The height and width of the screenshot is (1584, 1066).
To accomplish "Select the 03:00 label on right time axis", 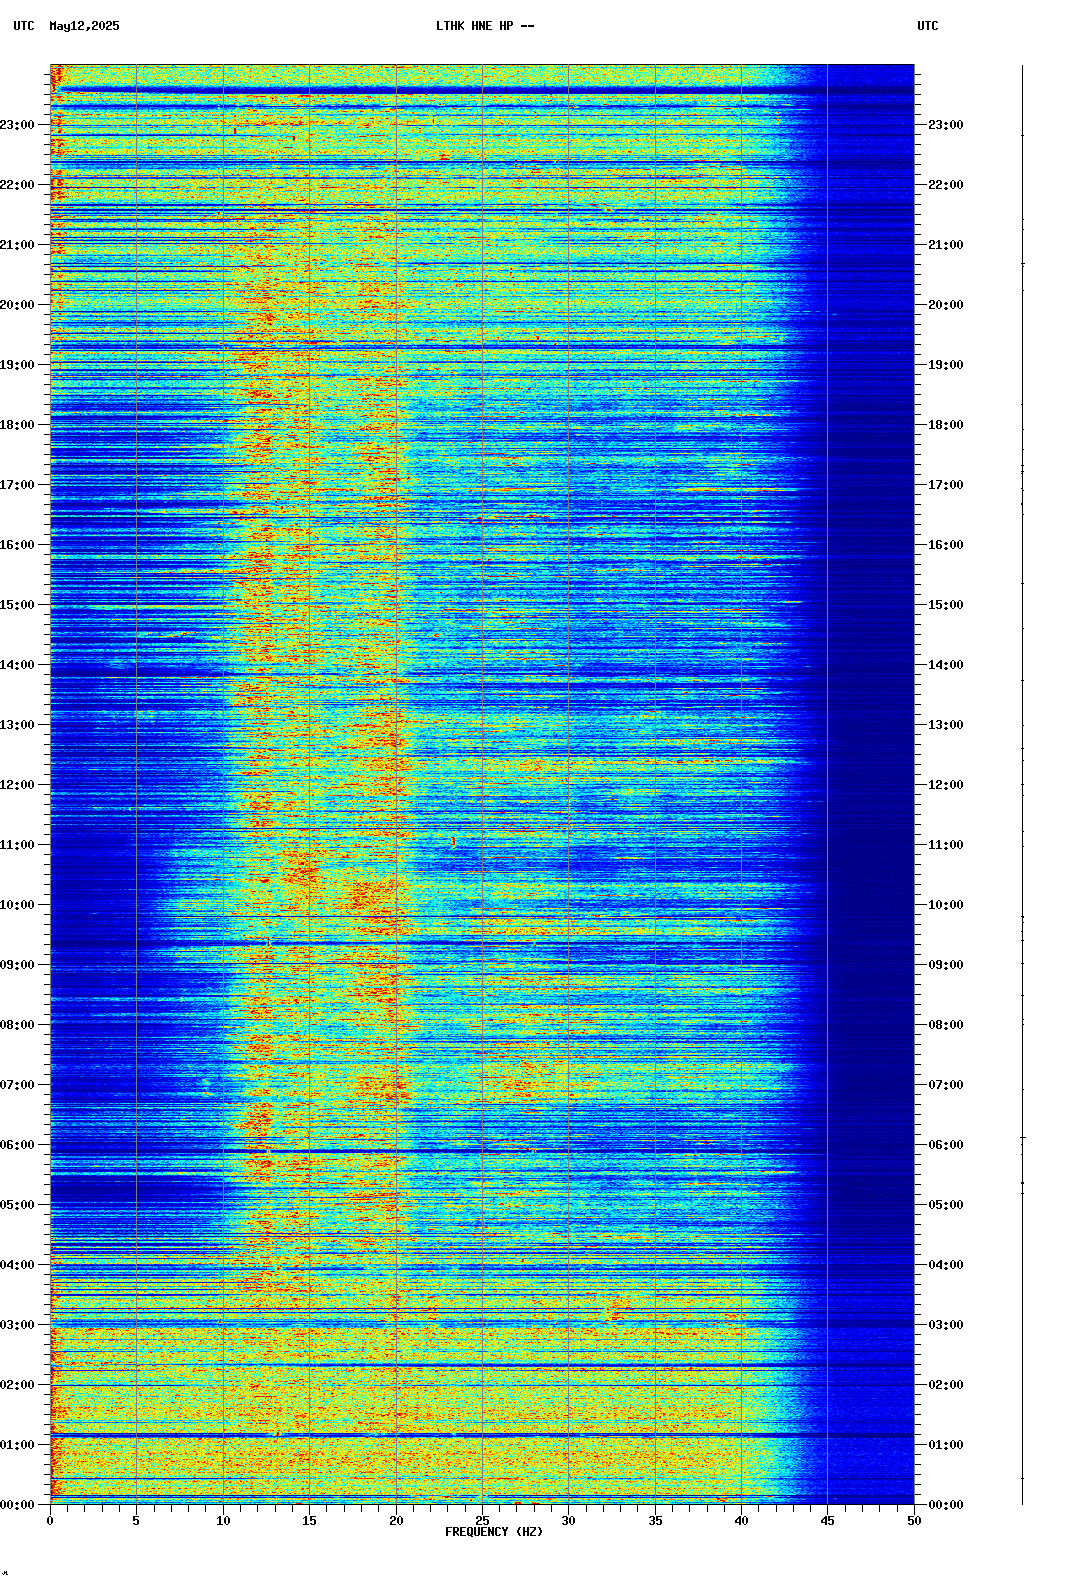I will point(946,1325).
